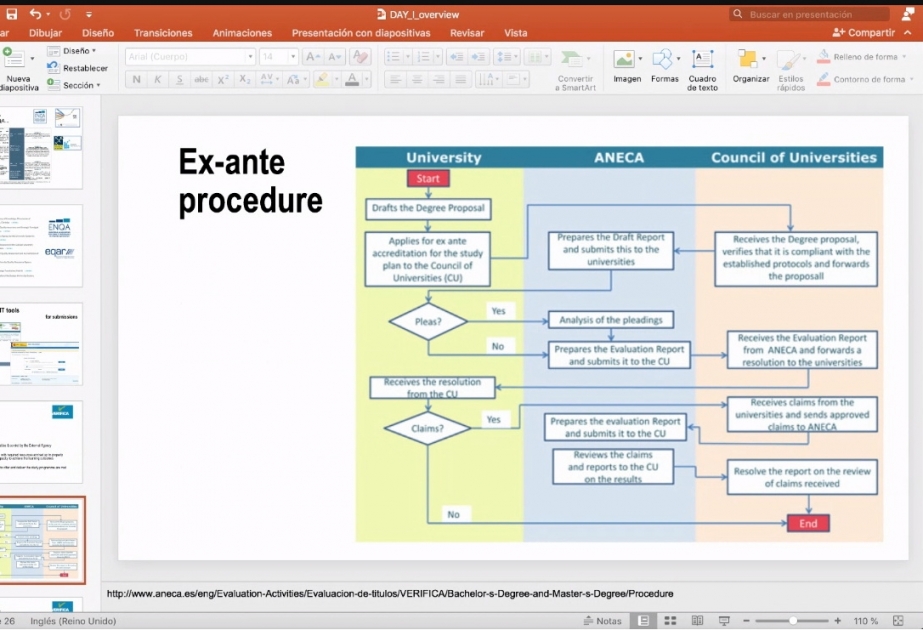Open the Revisar tab
The height and width of the screenshot is (630, 923).
coord(467,33)
